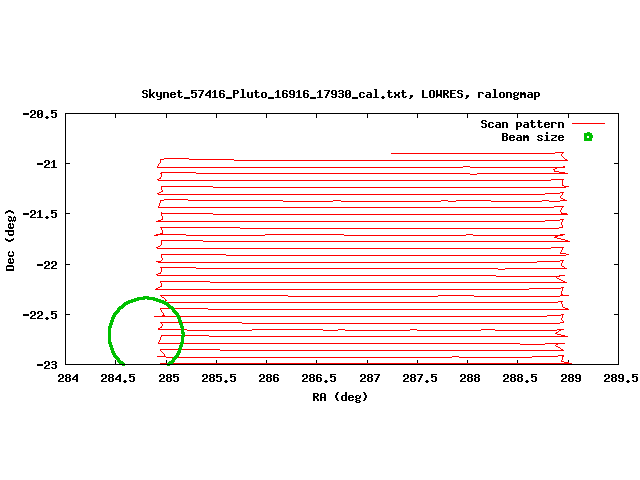The image size is (640, 480).
Task: Click the large green beam circle
Action: [x=146, y=331]
